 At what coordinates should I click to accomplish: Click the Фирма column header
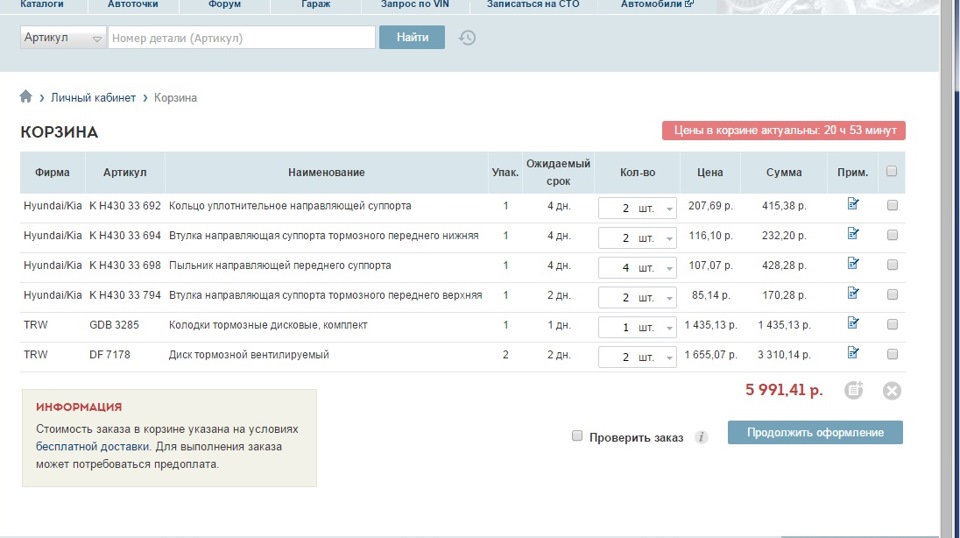coord(52,173)
